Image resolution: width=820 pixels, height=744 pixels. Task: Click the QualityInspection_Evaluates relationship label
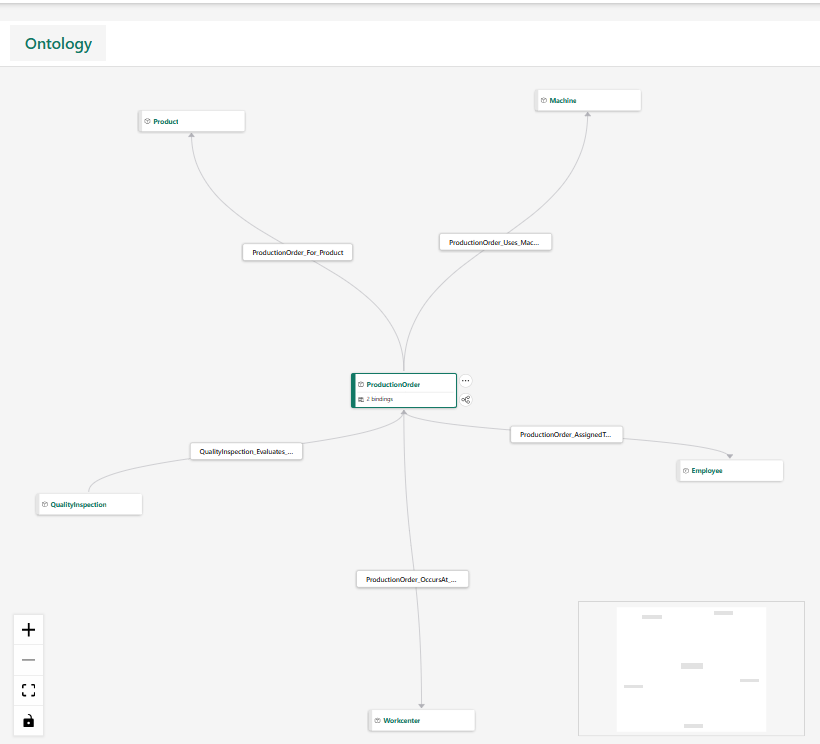246,452
